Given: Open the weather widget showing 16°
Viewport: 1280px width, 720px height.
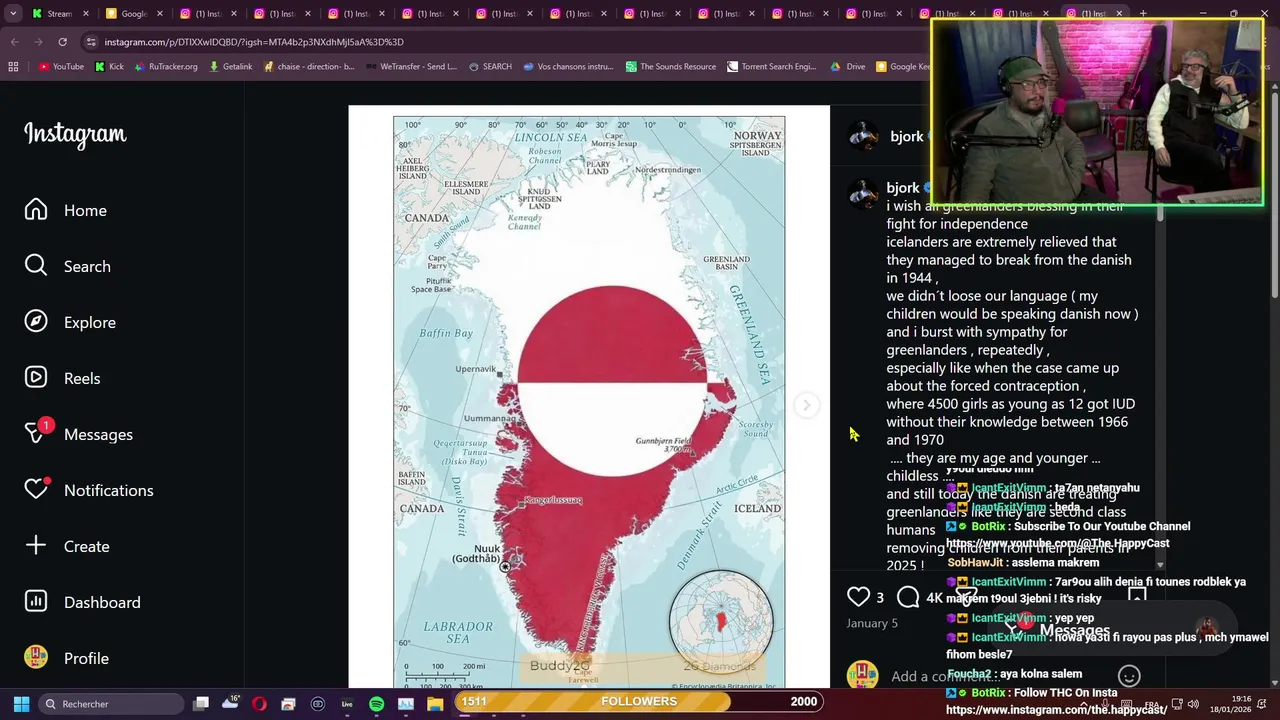Looking at the screenshot, I should click(230, 703).
